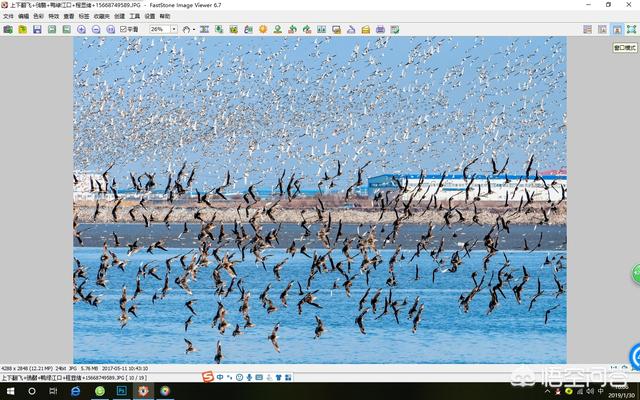Viewport: 640px width, 400px height.
Task: Open the Sogou soft keyboard icon
Action: pyautogui.click(x=259, y=378)
